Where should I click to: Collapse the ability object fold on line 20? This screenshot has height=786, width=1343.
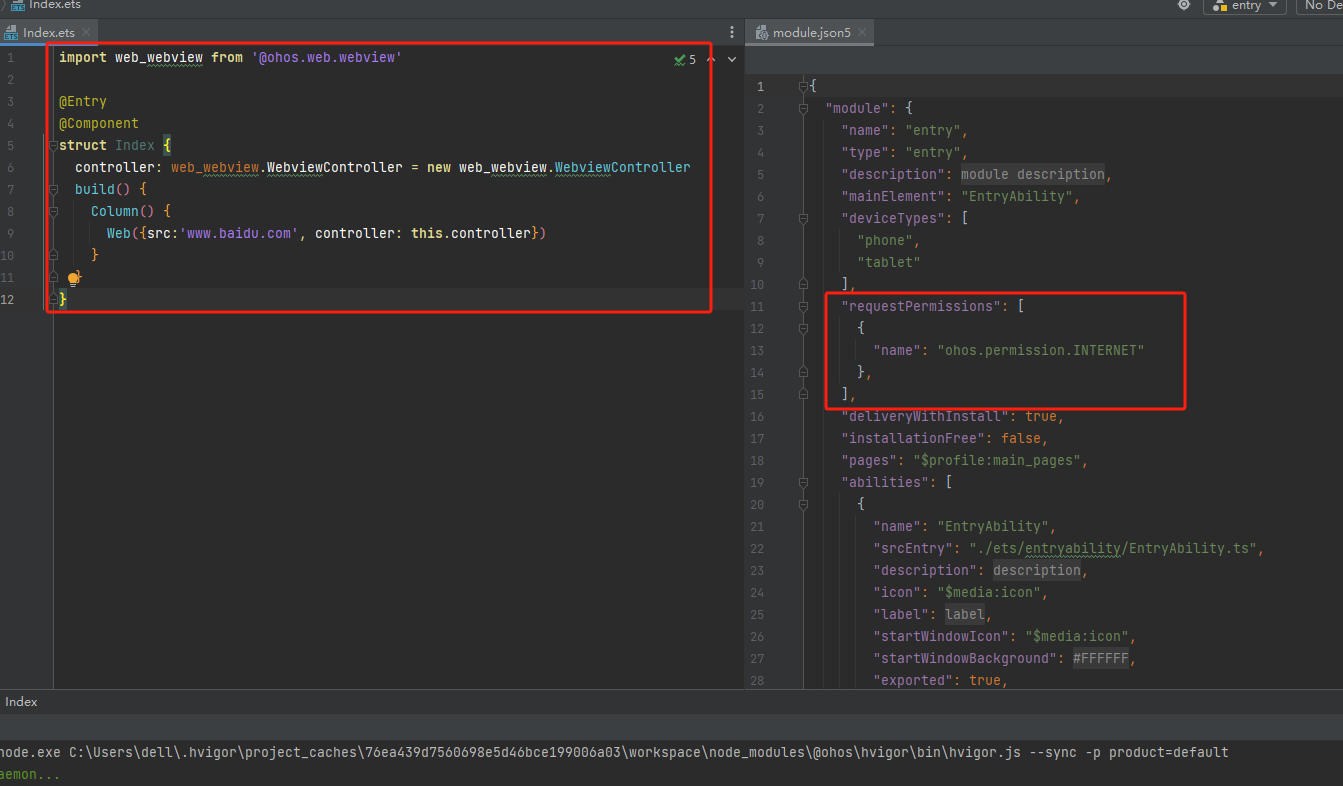(803, 505)
